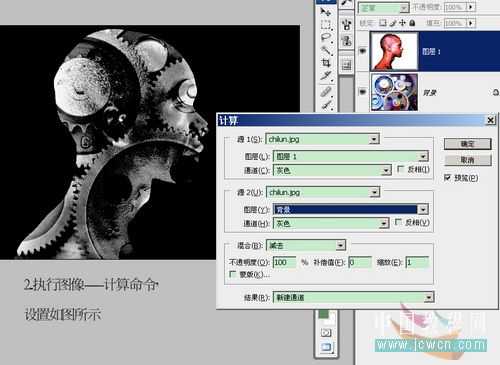
Task: Click the 取消 cancel button
Action: click(467, 160)
